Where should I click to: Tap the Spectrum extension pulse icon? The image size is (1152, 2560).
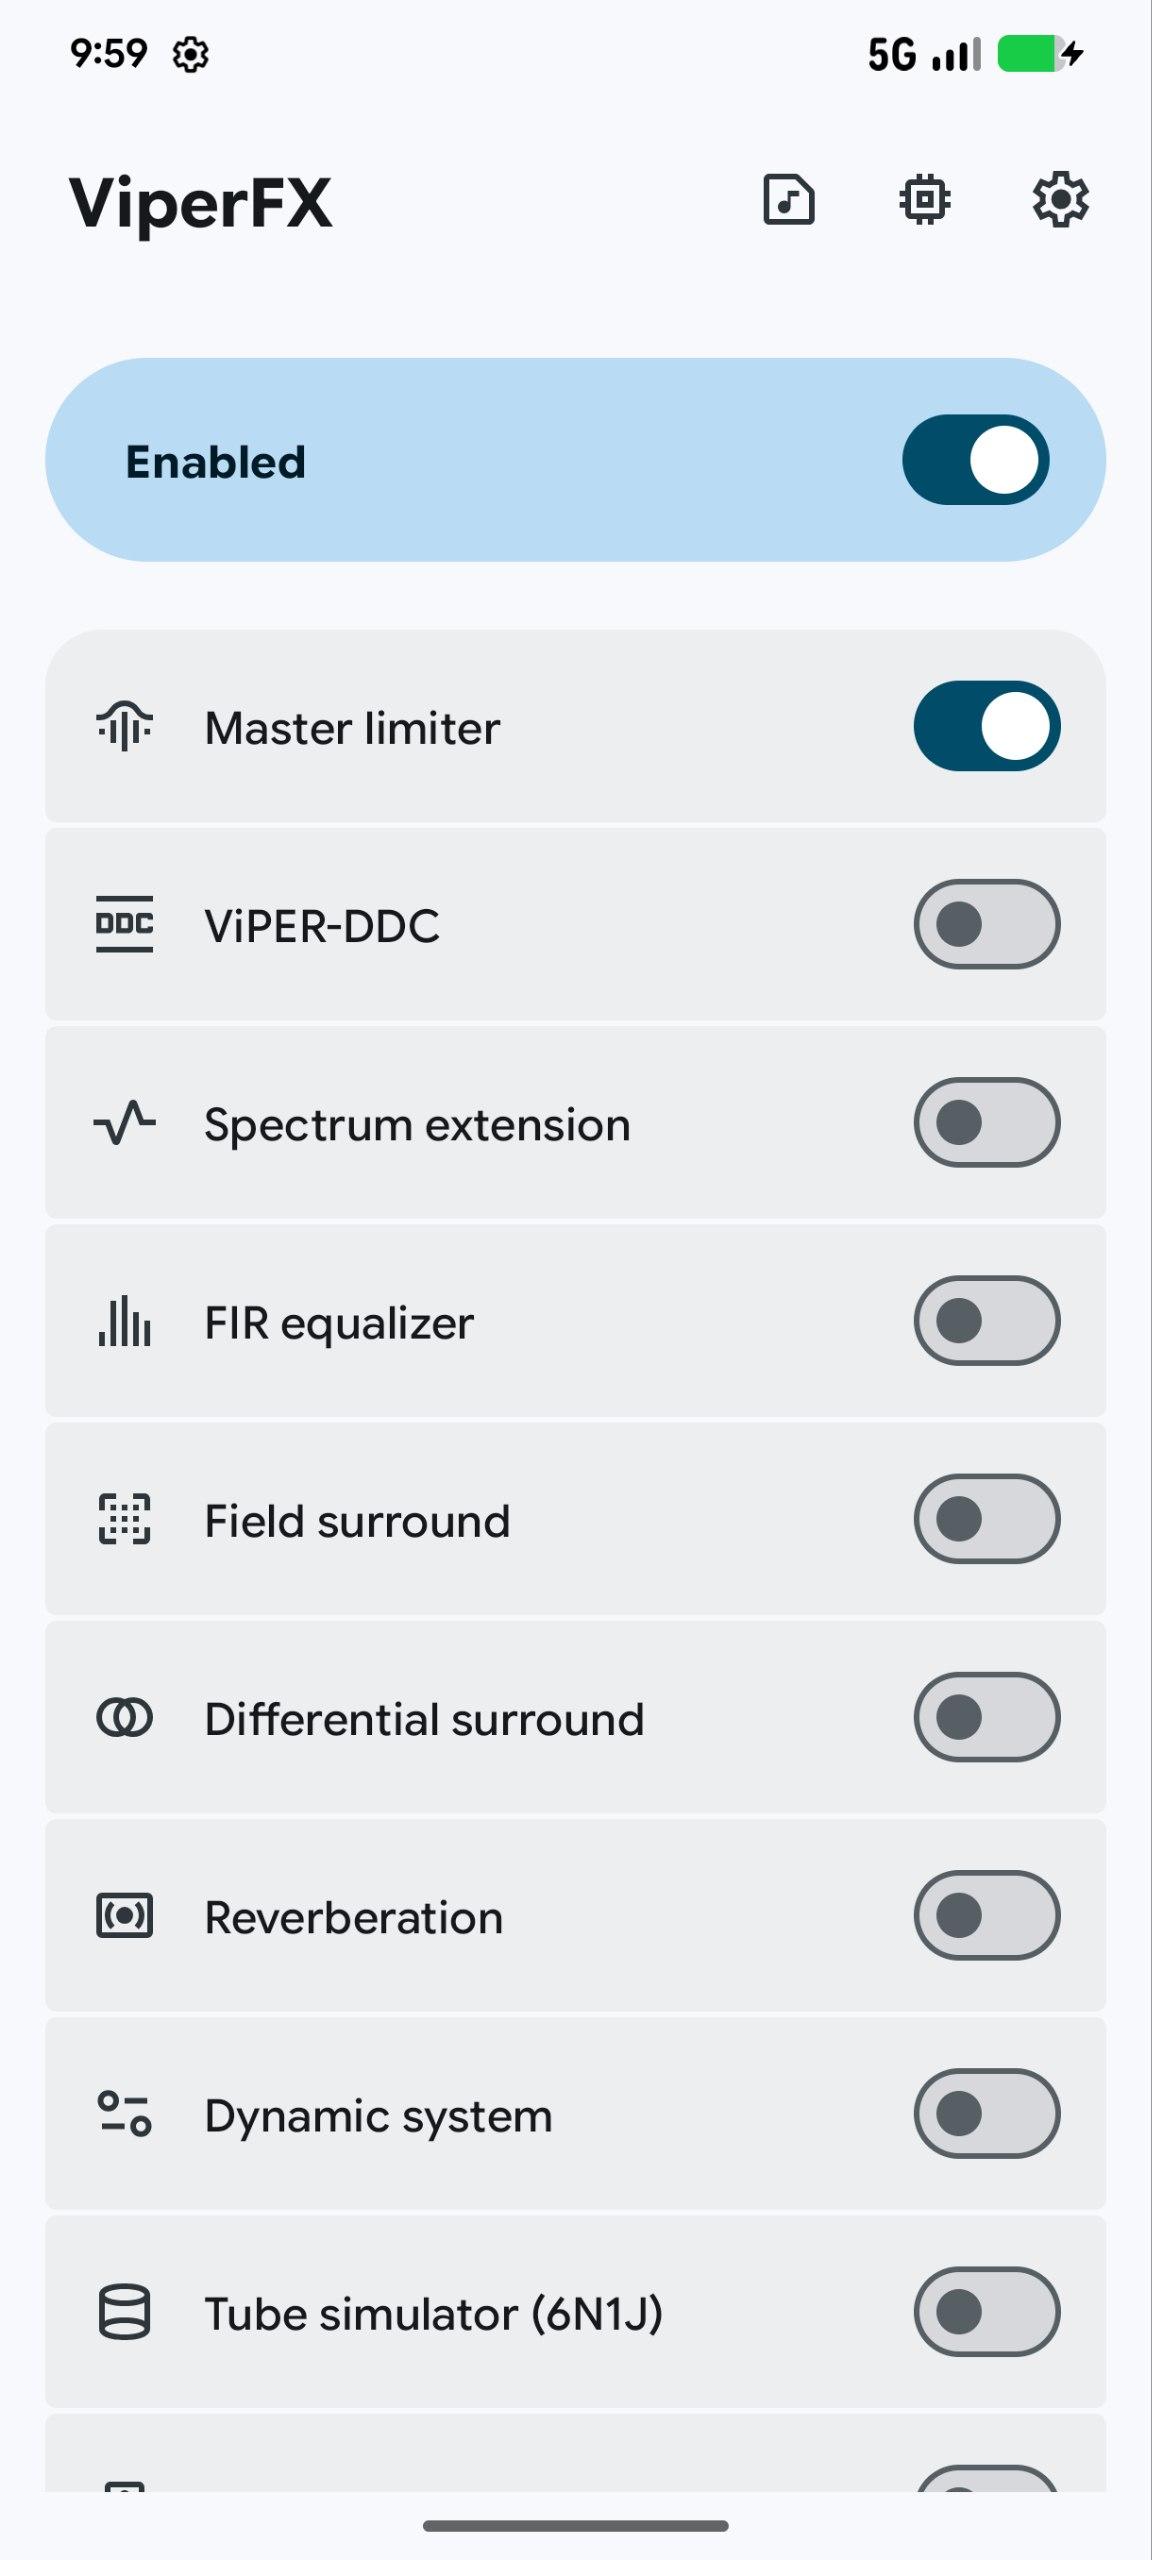pos(124,1122)
